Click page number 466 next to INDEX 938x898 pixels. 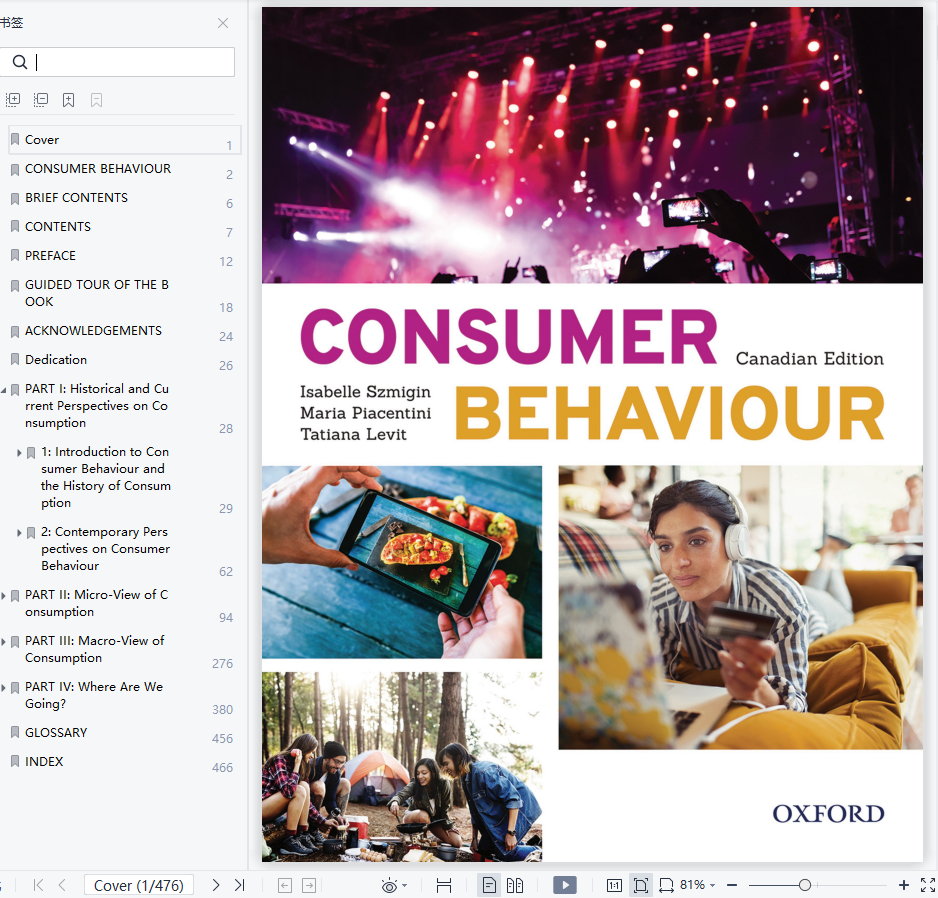(223, 768)
